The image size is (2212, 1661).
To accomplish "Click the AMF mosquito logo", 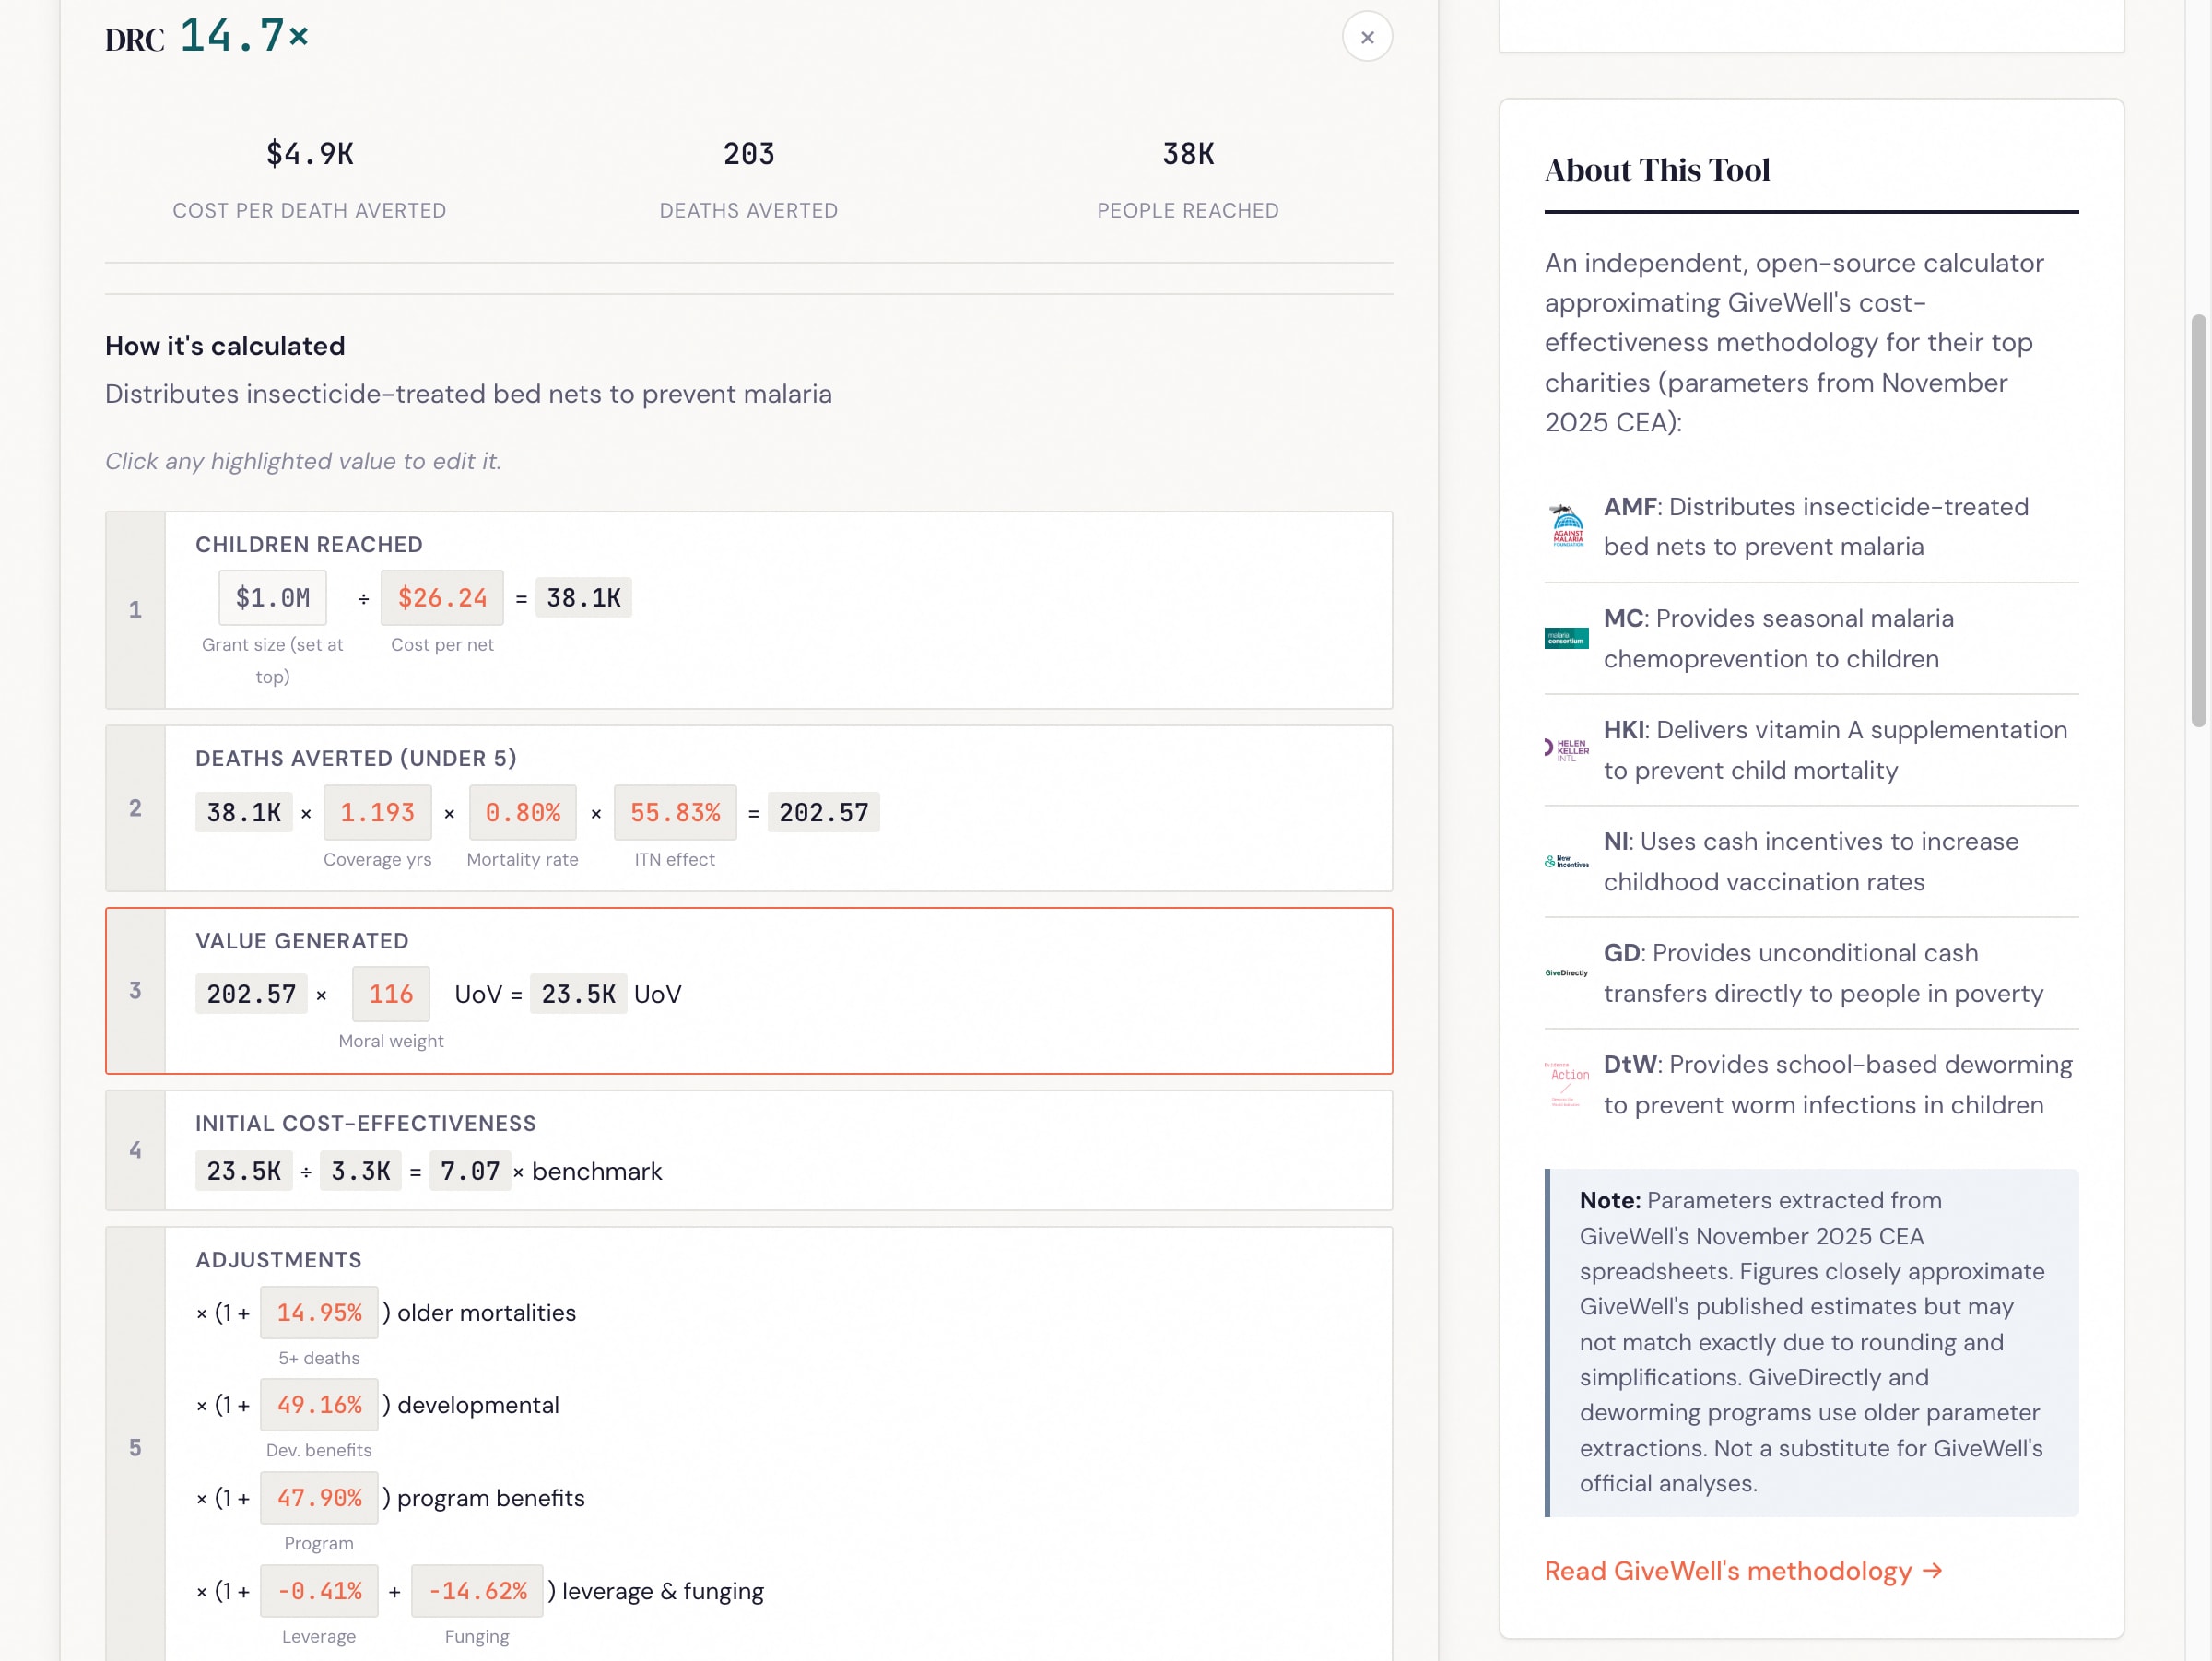I will (x=1565, y=527).
